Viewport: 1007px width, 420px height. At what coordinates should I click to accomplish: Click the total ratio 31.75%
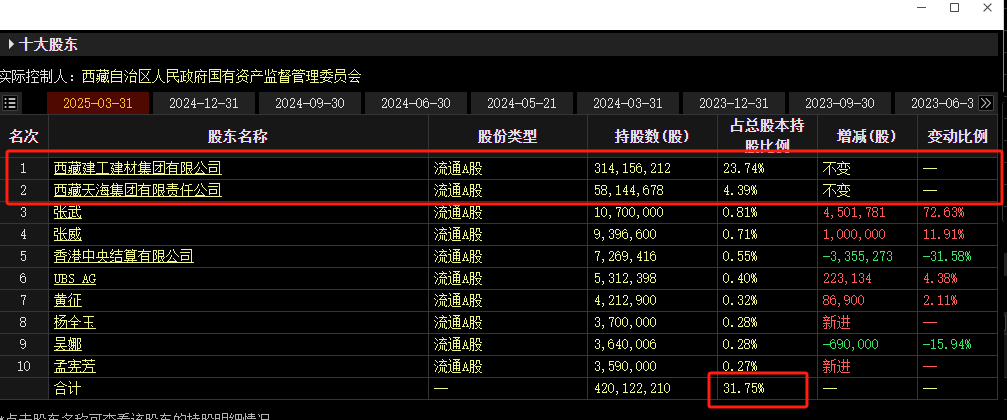744,388
